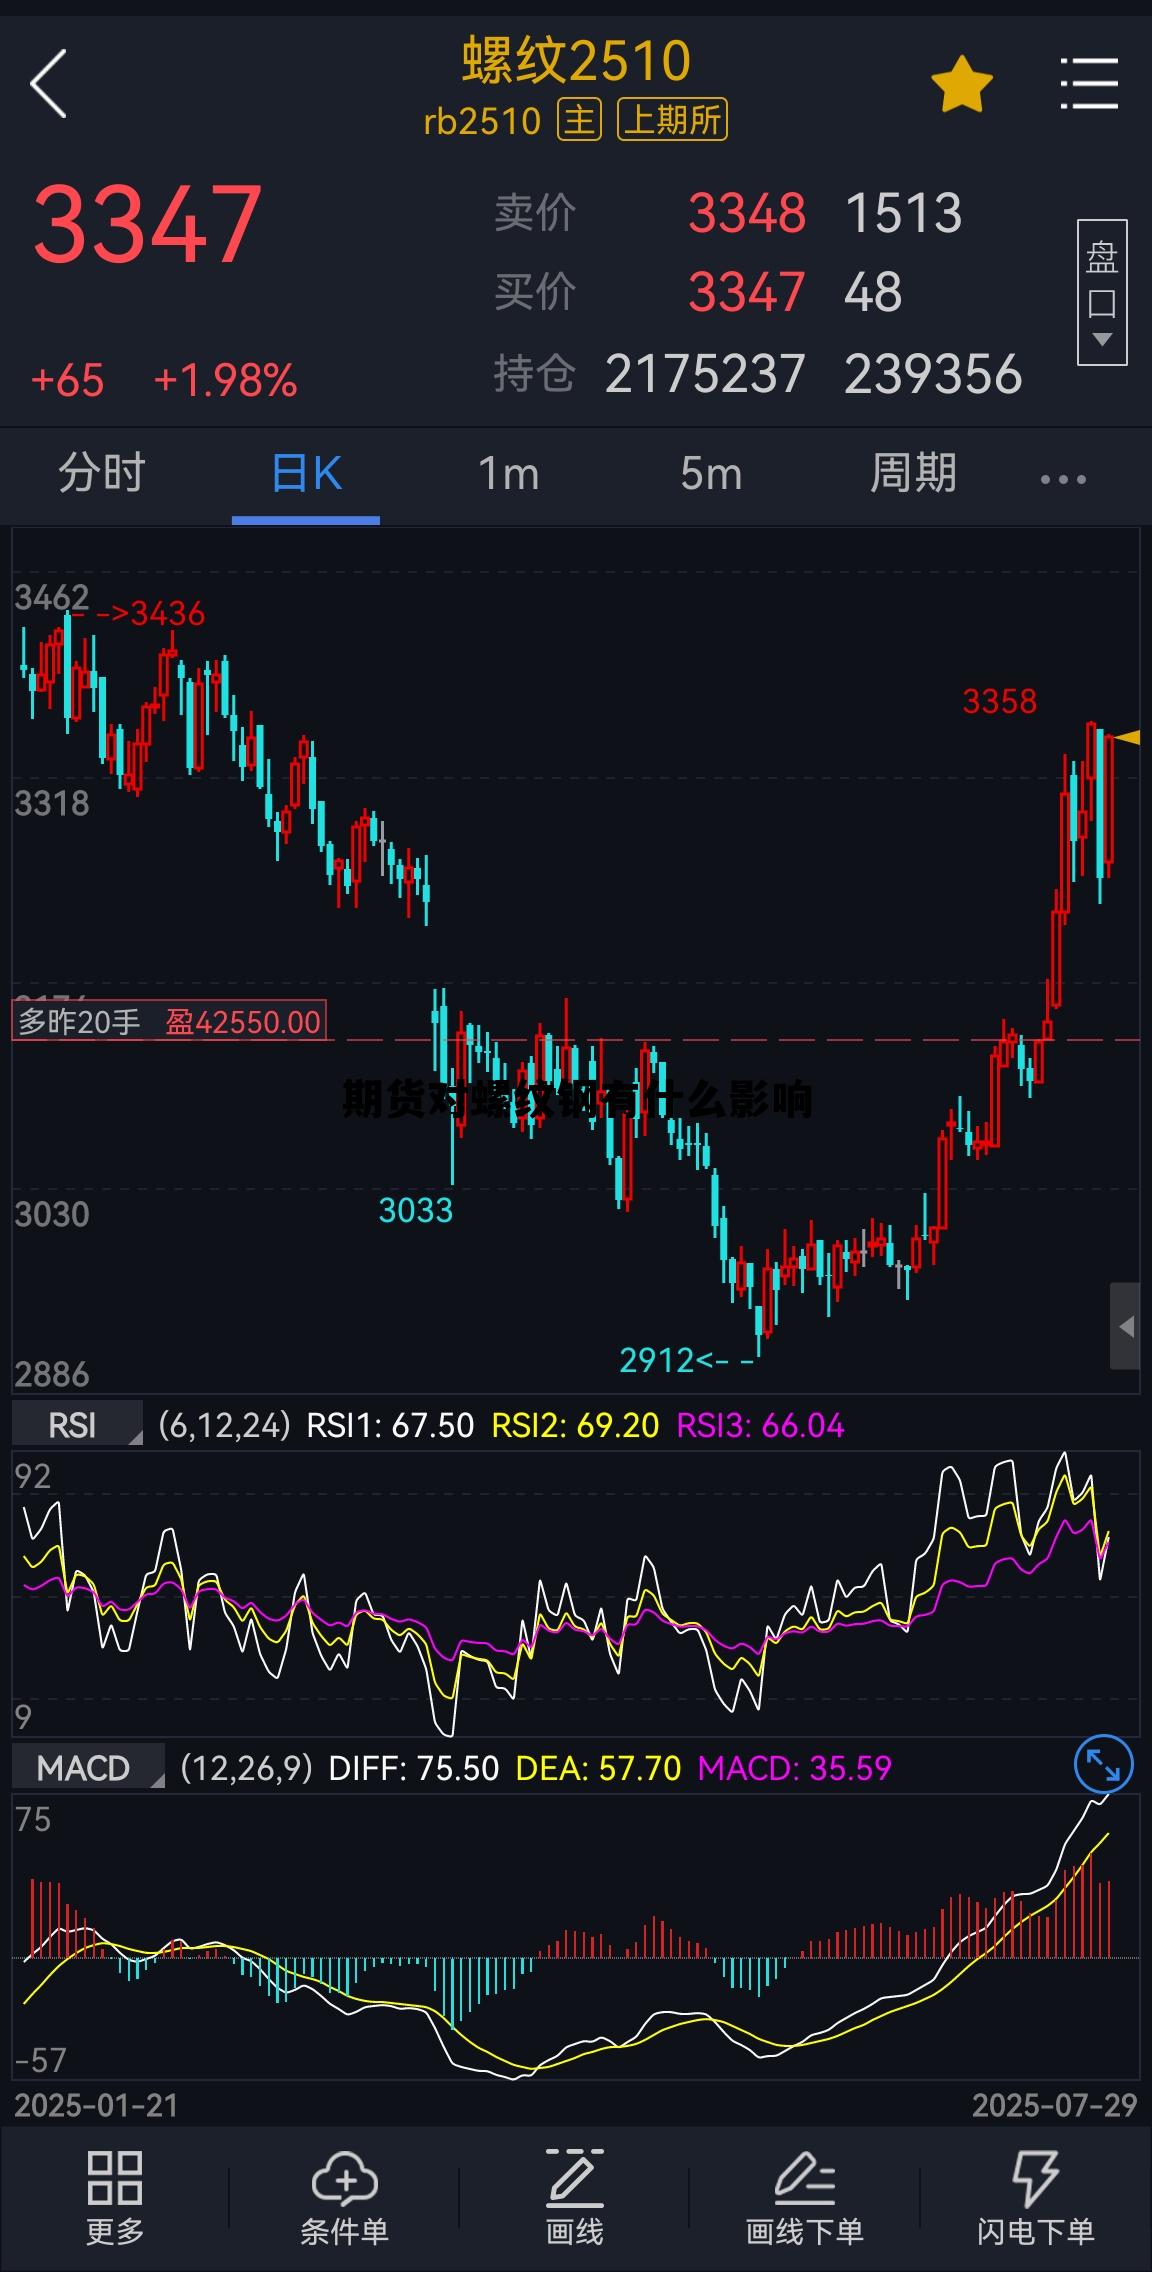The width and height of the screenshot is (1152, 2272).
Task: Expand the side panel arrow handle
Action: (x=1126, y=1326)
